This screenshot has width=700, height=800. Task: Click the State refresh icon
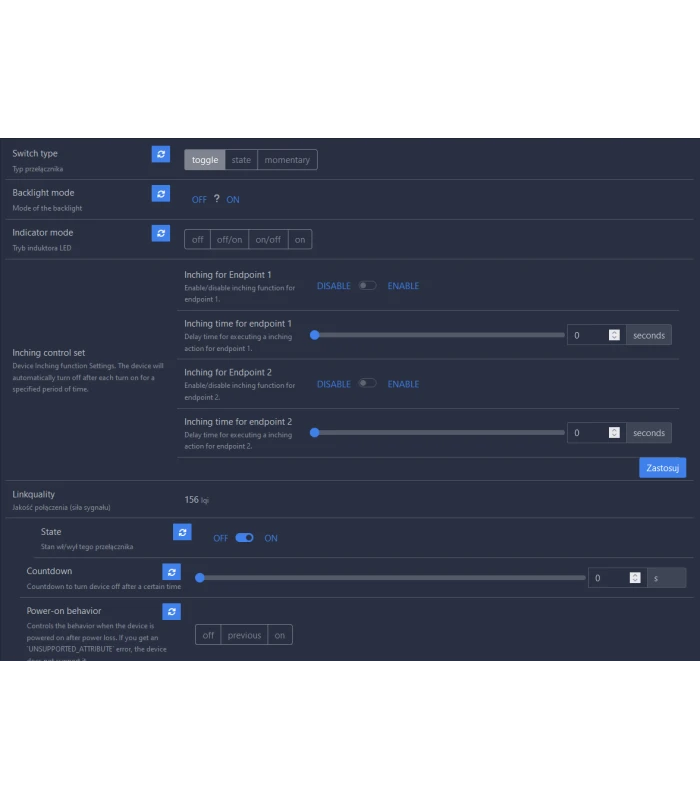coord(182,532)
